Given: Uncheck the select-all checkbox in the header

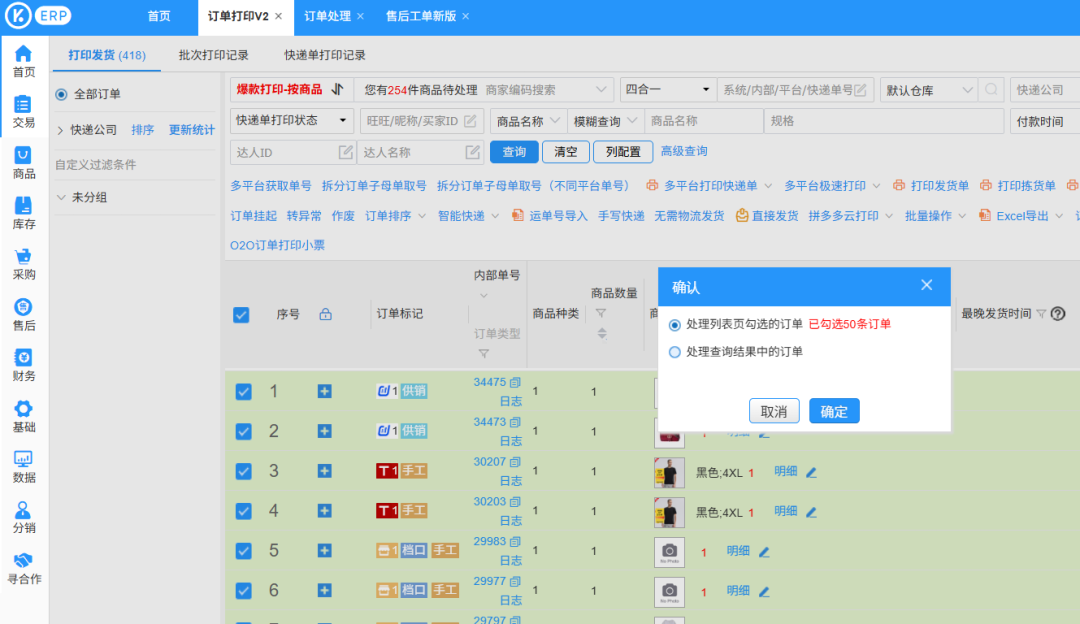Looking at the screenshot, I should point(241,313).
